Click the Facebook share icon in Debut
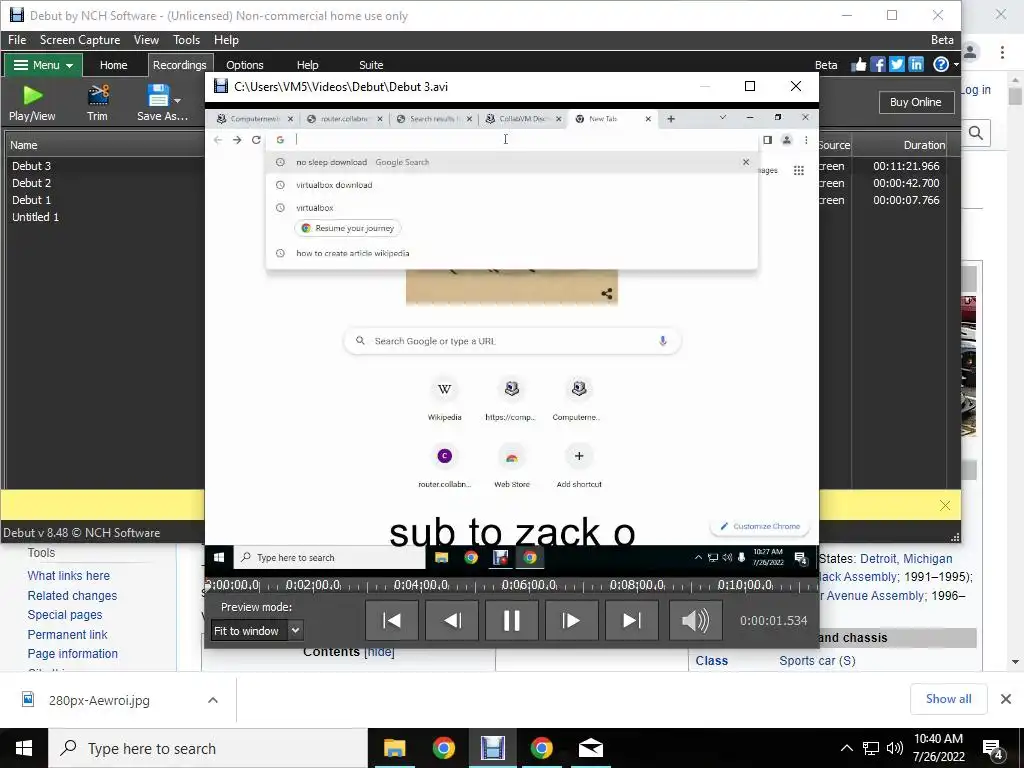 pyautogui.click(x=878, y=65)
